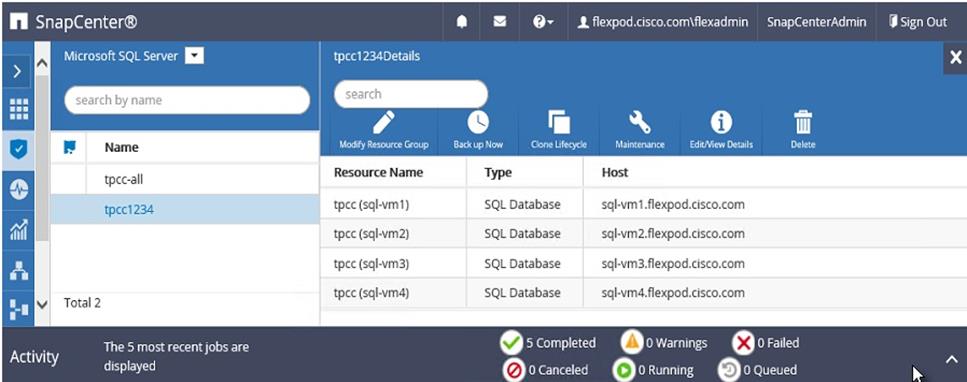Expand the left navigation sidebar arrow
The height and width of the screenshot is (382, 967).
point(17,72)
